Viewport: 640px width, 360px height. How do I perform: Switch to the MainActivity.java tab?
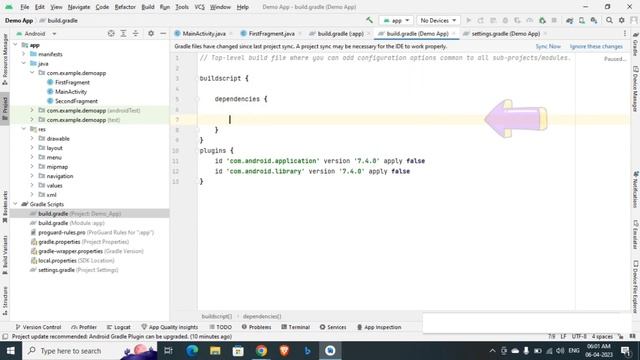click(203, 33)
